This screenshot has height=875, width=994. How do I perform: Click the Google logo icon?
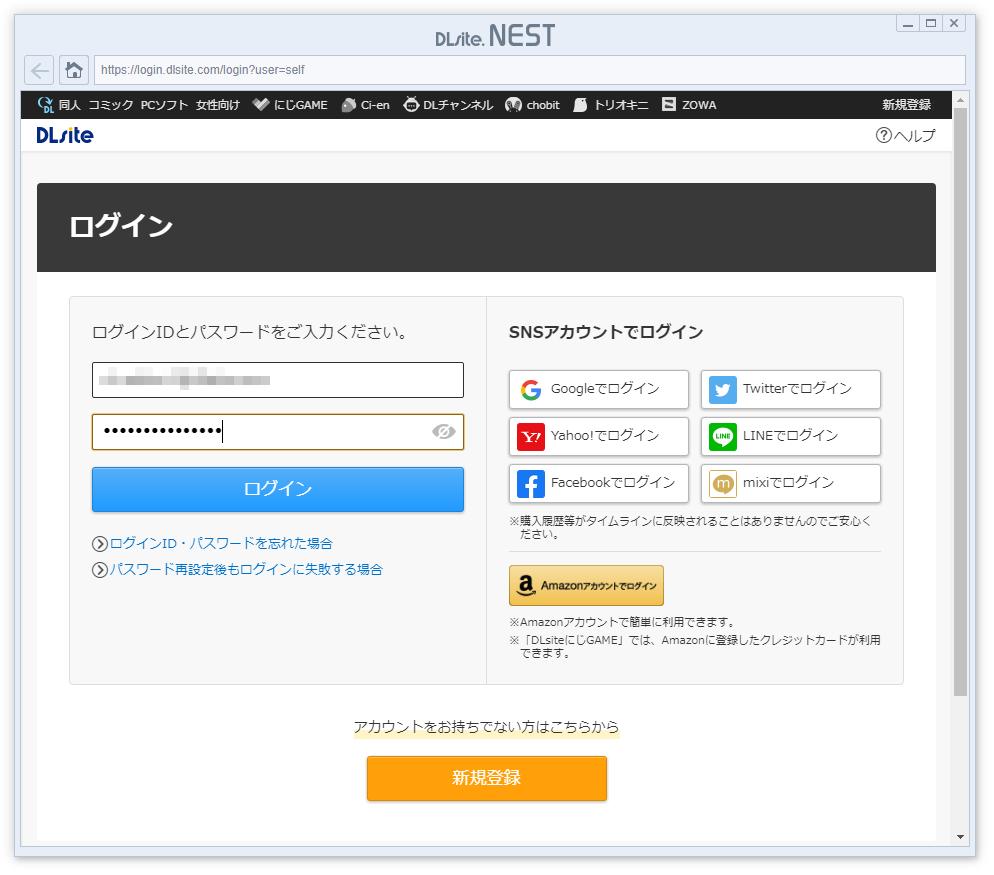pos(531,389)
